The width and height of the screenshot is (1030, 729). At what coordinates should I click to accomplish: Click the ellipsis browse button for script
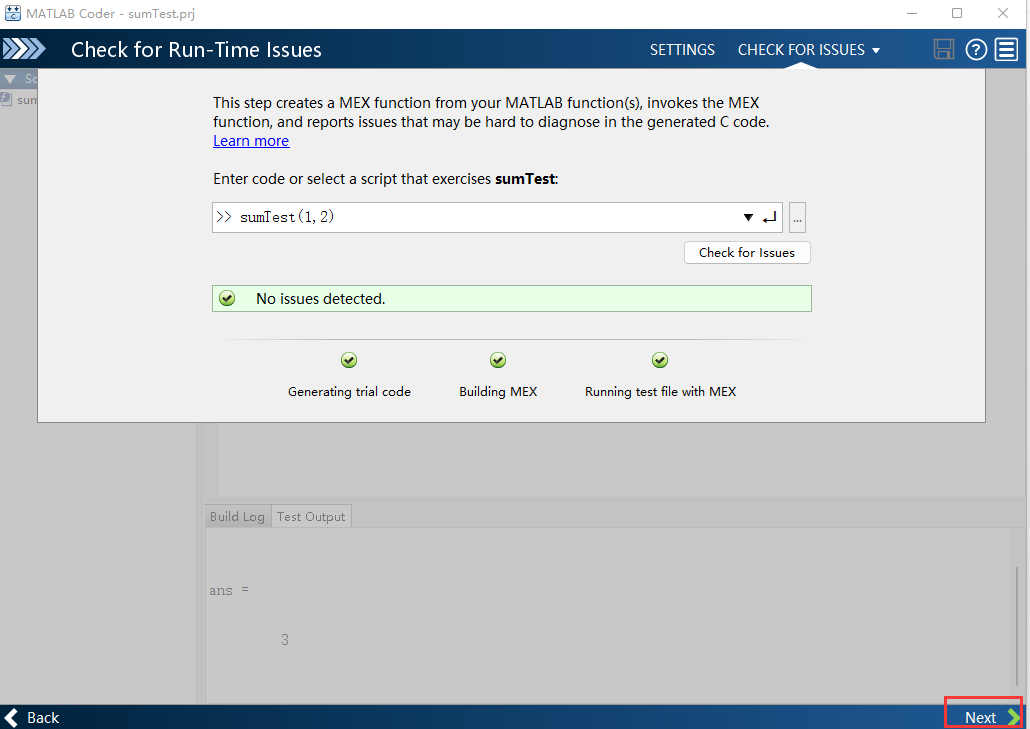click(x=797, y=217)
